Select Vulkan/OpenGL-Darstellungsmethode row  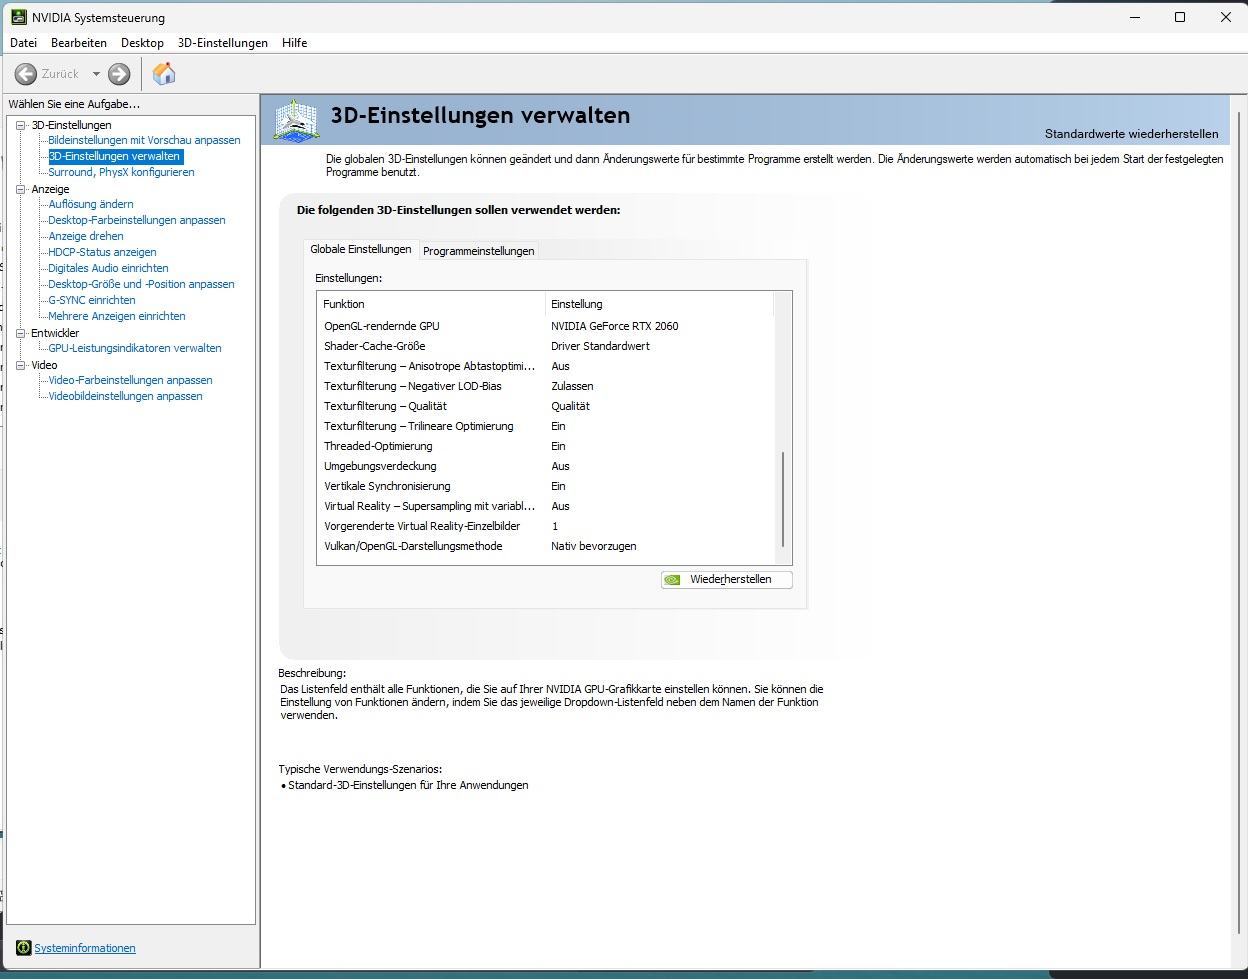click(546, 546)
